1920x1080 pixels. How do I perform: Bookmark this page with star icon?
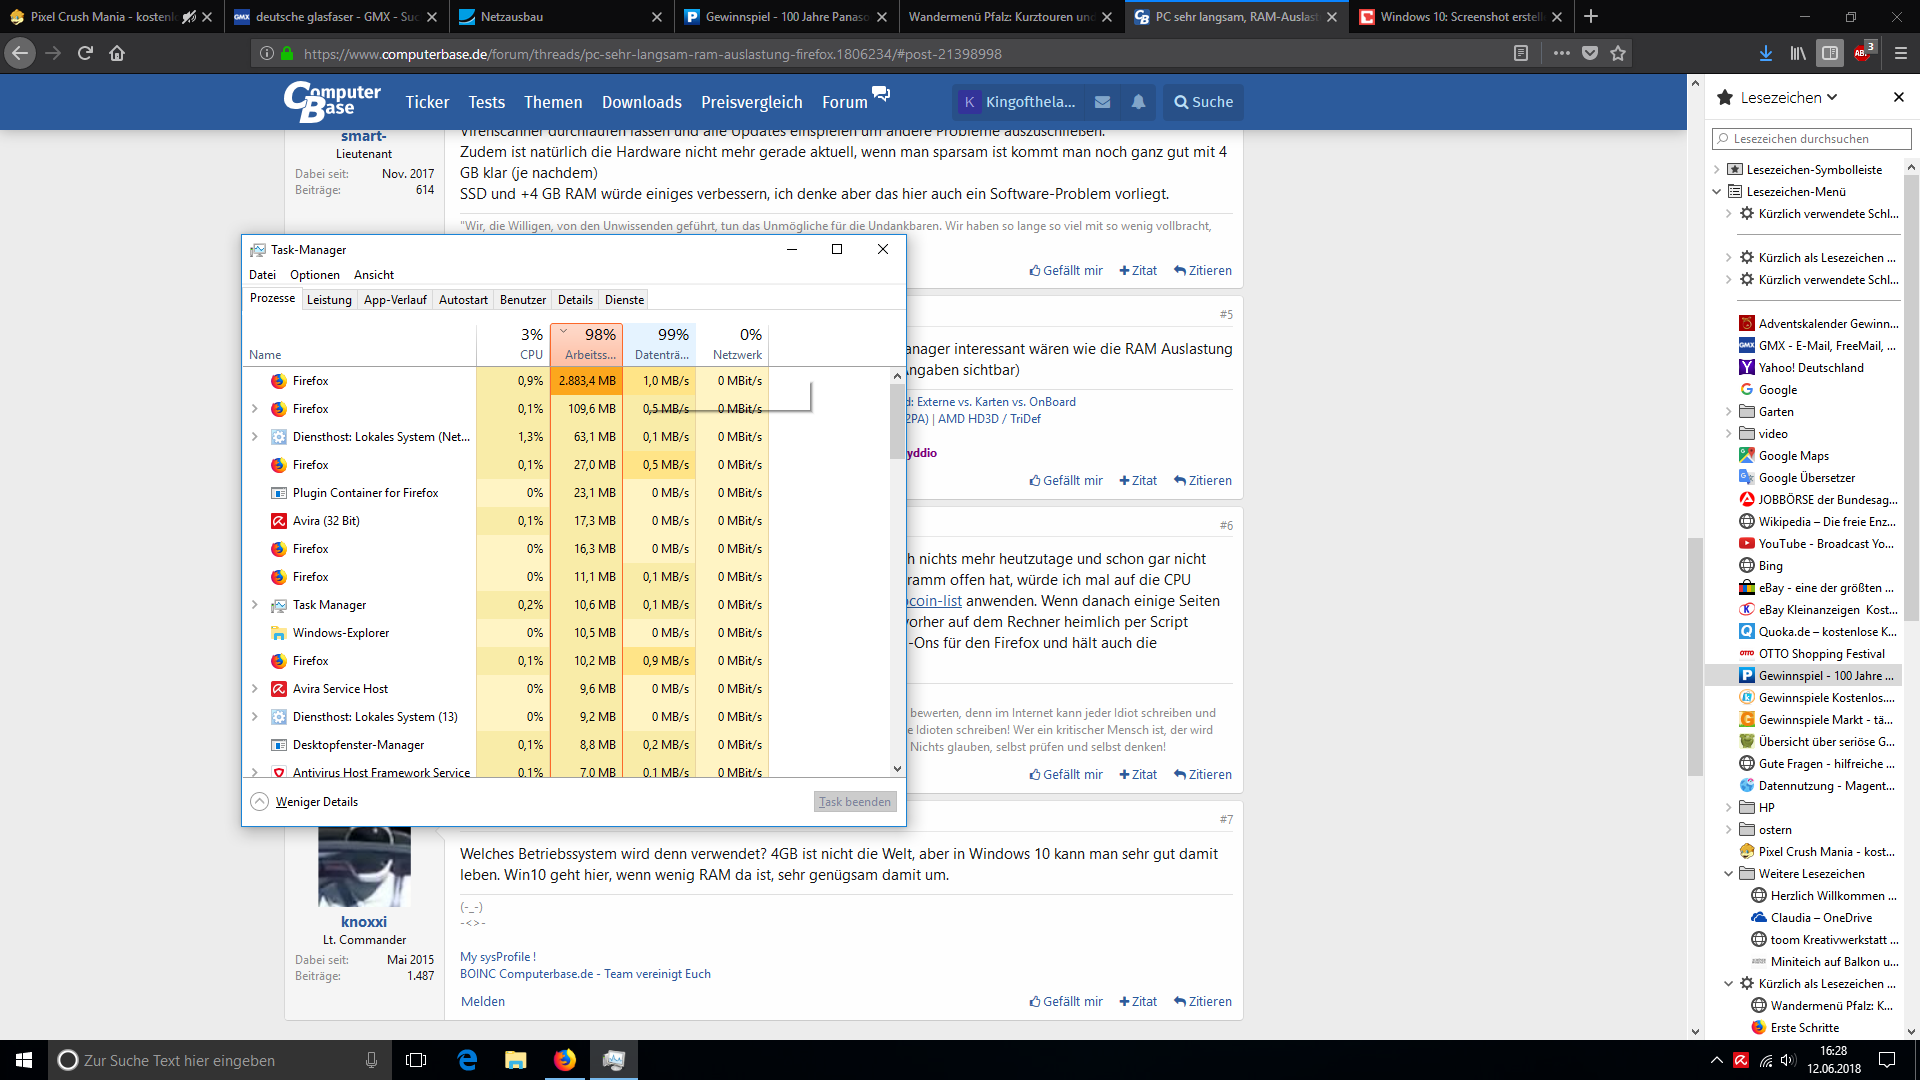(x=1618, y=54)
